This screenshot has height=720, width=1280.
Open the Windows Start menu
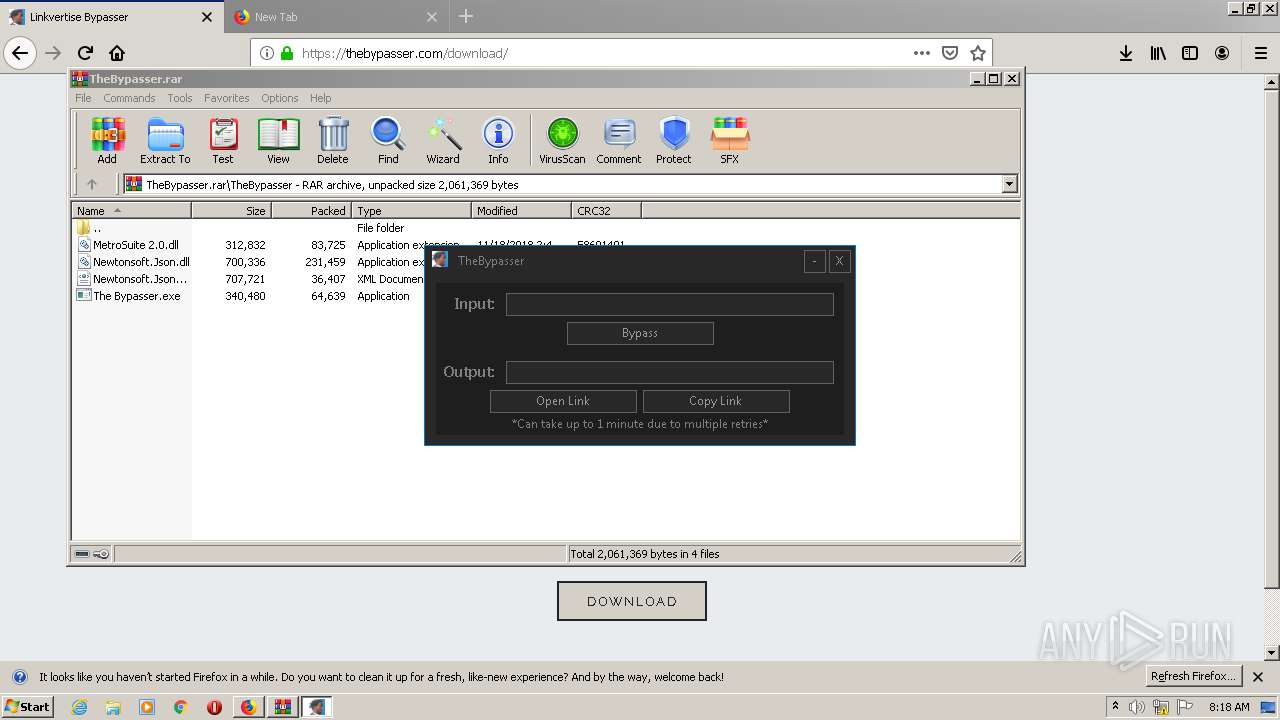[27, 707]
